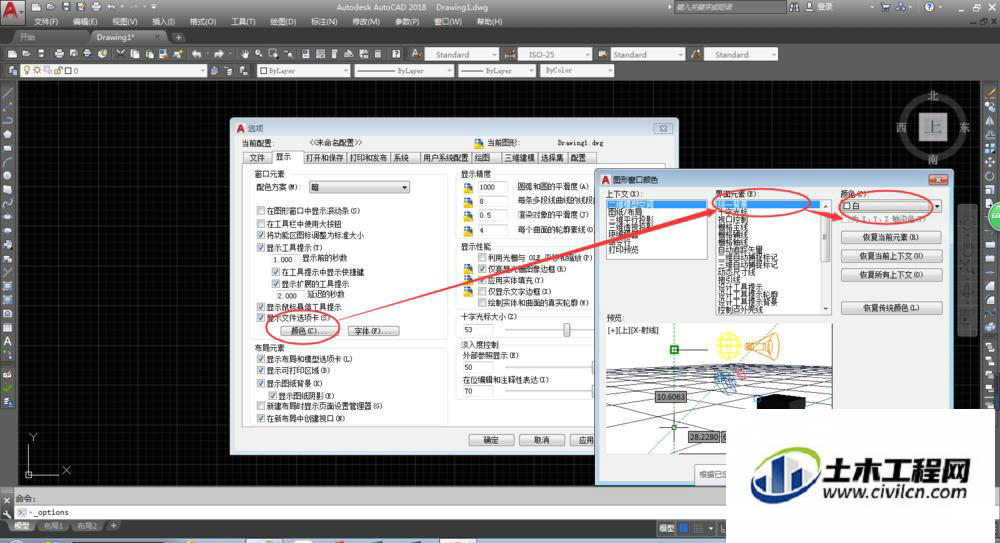The width and height of the screenshot is (1000, 543).
Task: Click the crosshair size slider handle
Action: 566,329
